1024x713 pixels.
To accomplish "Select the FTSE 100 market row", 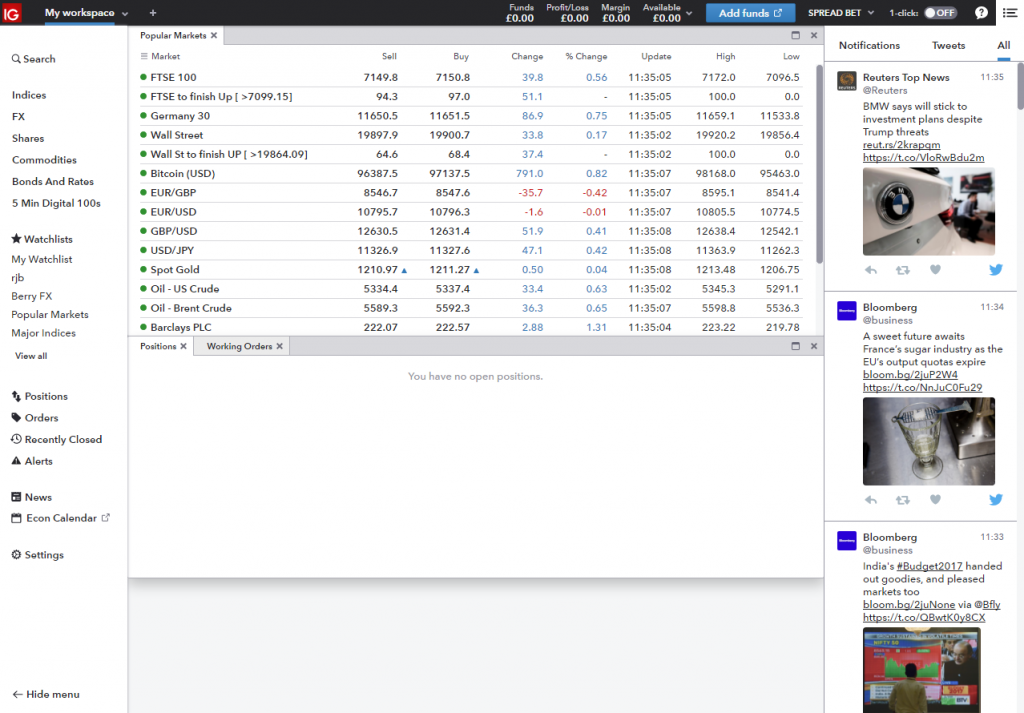I will pos(470,77).
